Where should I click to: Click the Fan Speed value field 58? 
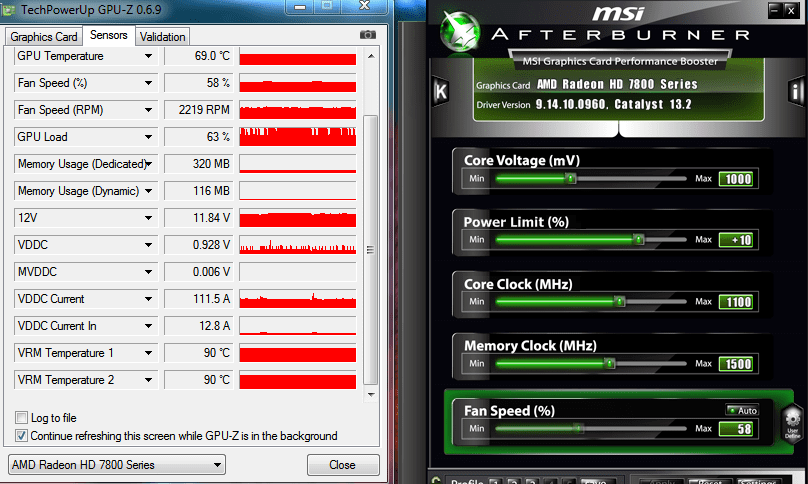coord(736,429)
